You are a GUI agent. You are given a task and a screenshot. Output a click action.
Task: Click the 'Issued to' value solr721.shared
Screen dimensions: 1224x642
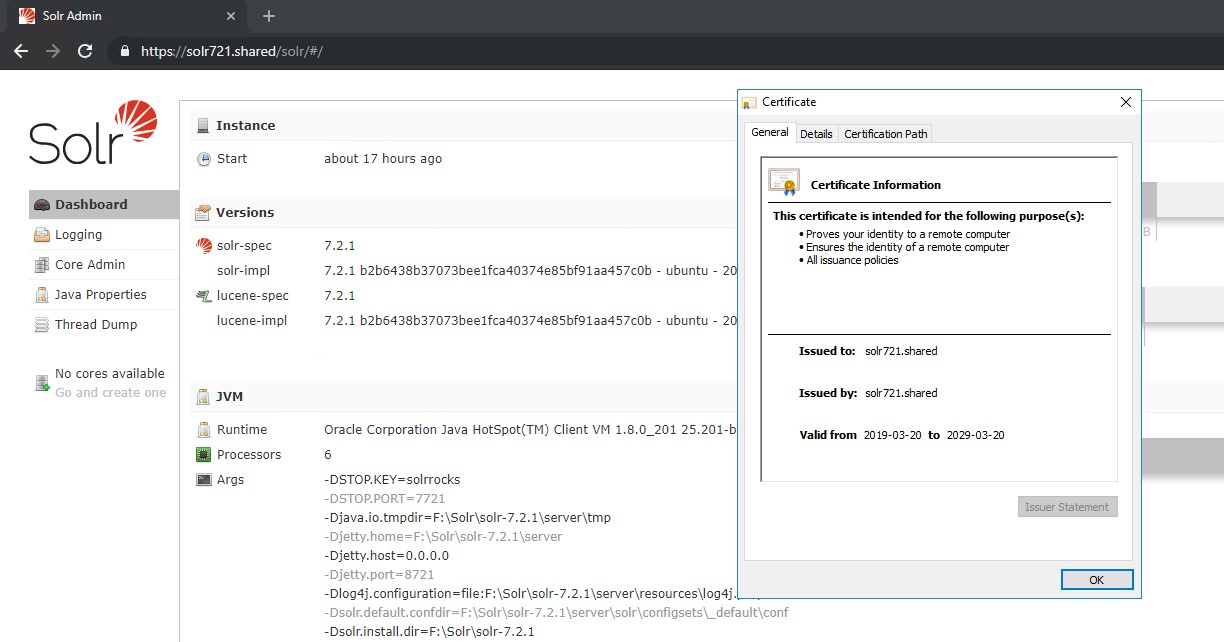[901, 351]
